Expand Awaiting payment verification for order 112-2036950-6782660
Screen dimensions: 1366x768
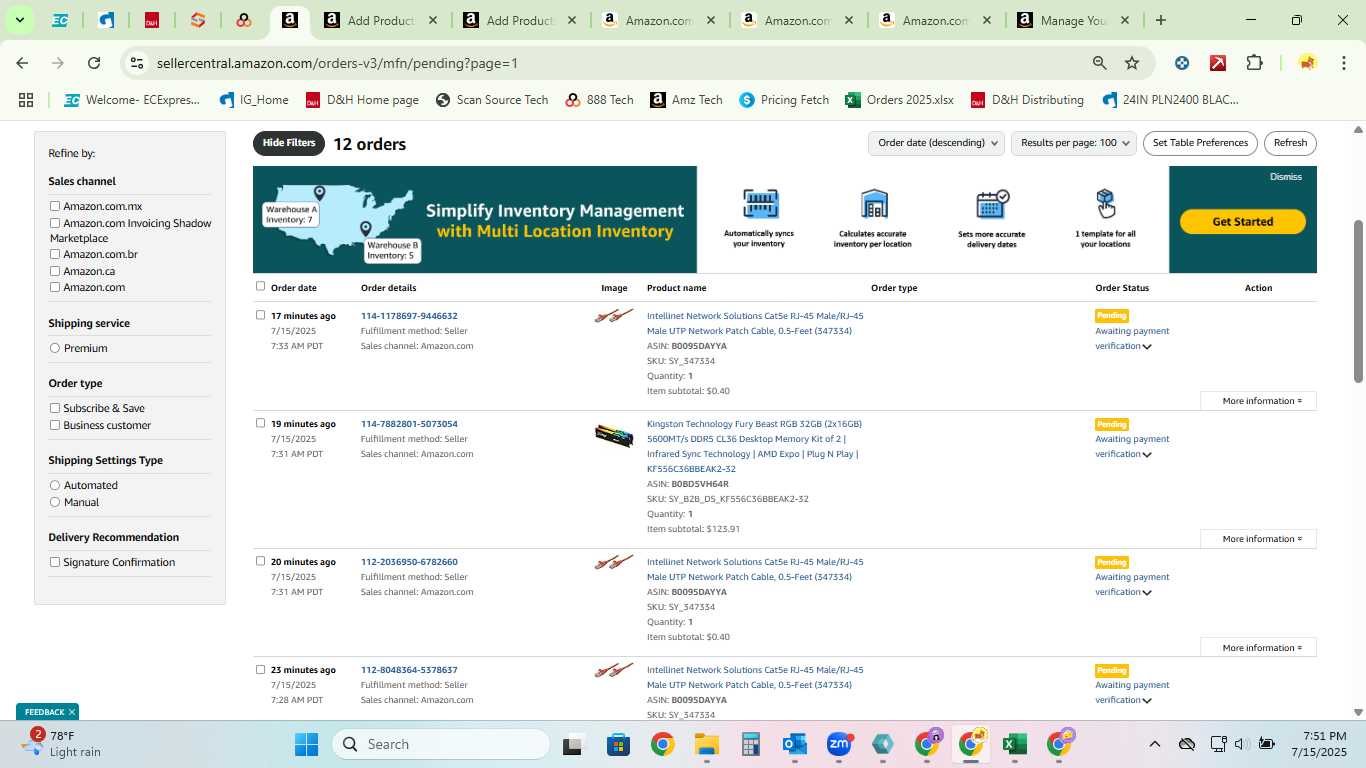[1147, 593]
